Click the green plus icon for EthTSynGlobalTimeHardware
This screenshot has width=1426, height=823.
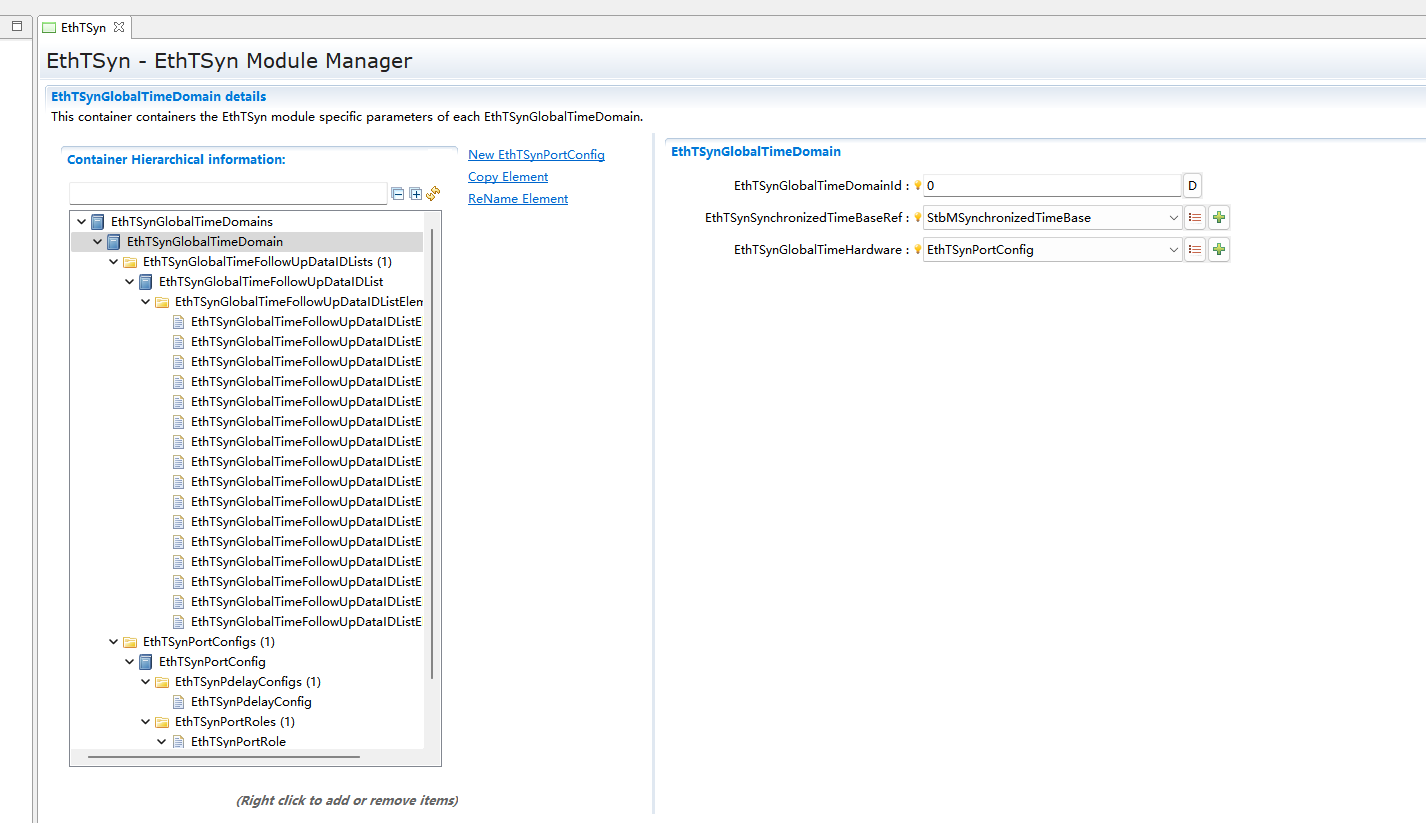(1218, 249)
